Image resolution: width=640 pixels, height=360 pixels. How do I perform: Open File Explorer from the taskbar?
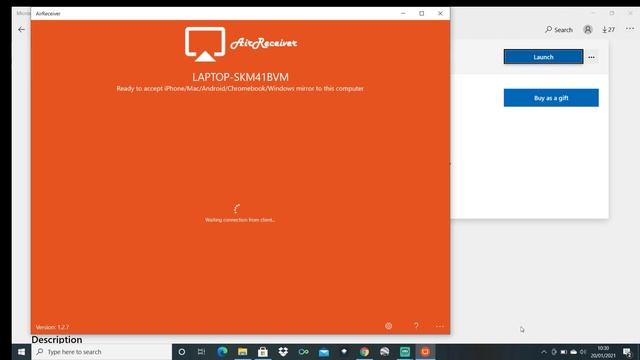pyautogui.click(x=242, y=352)
